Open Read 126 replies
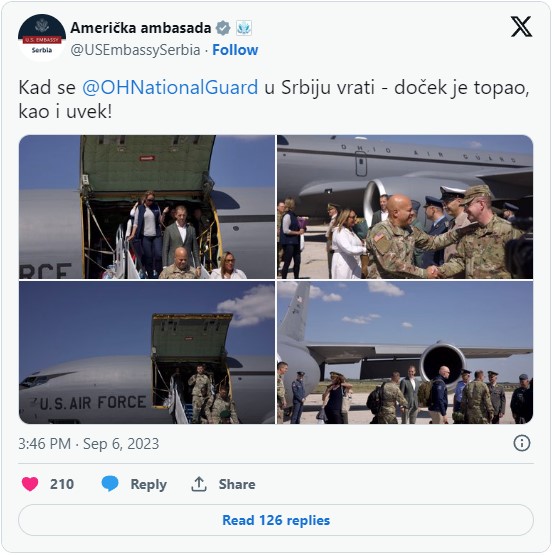This screenshot has width=555, height=556. 276,521
